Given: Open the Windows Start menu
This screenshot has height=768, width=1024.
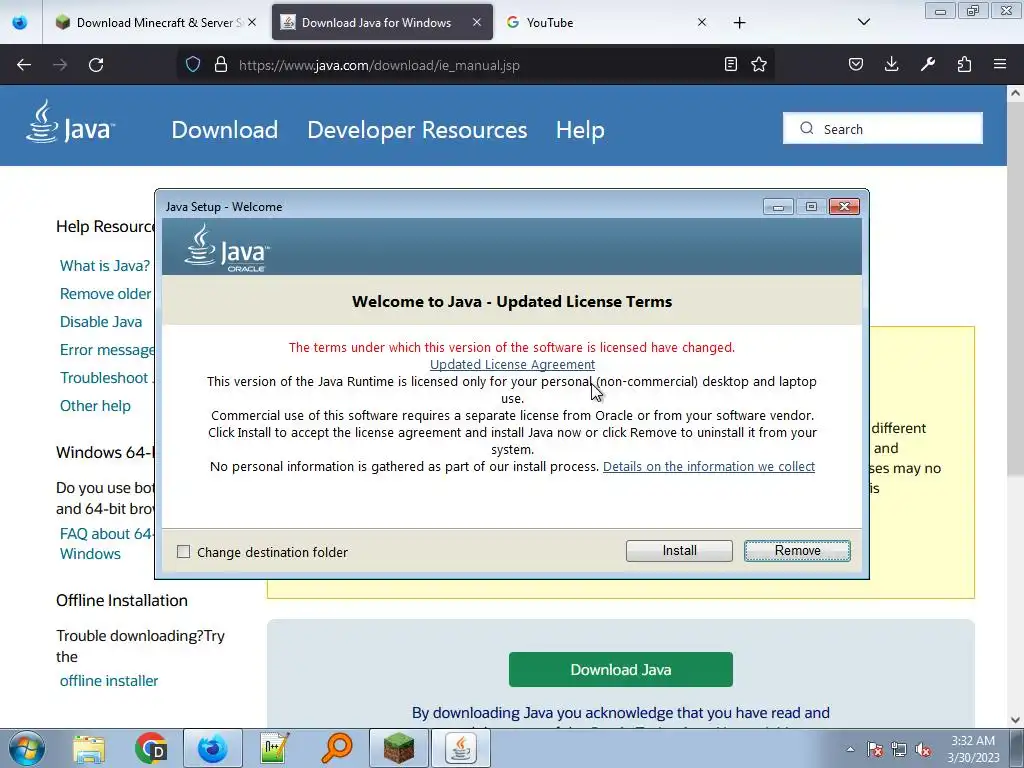Looking at the screenshot, I should (x=27, y=748).
